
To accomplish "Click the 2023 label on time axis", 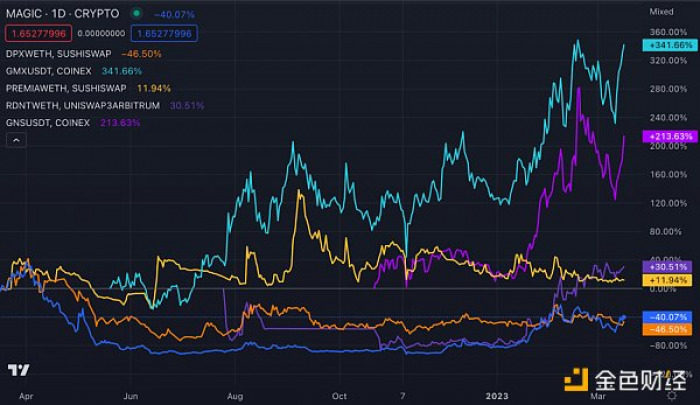I will click(x=497, y=396).
